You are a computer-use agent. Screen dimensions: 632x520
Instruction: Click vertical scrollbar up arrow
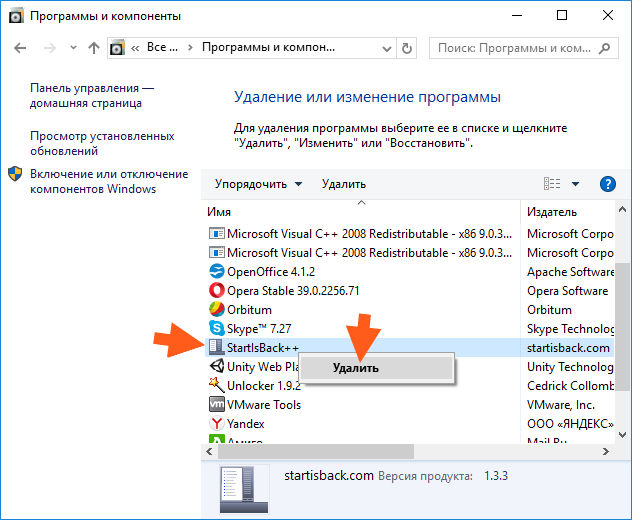tap(622, 209)
